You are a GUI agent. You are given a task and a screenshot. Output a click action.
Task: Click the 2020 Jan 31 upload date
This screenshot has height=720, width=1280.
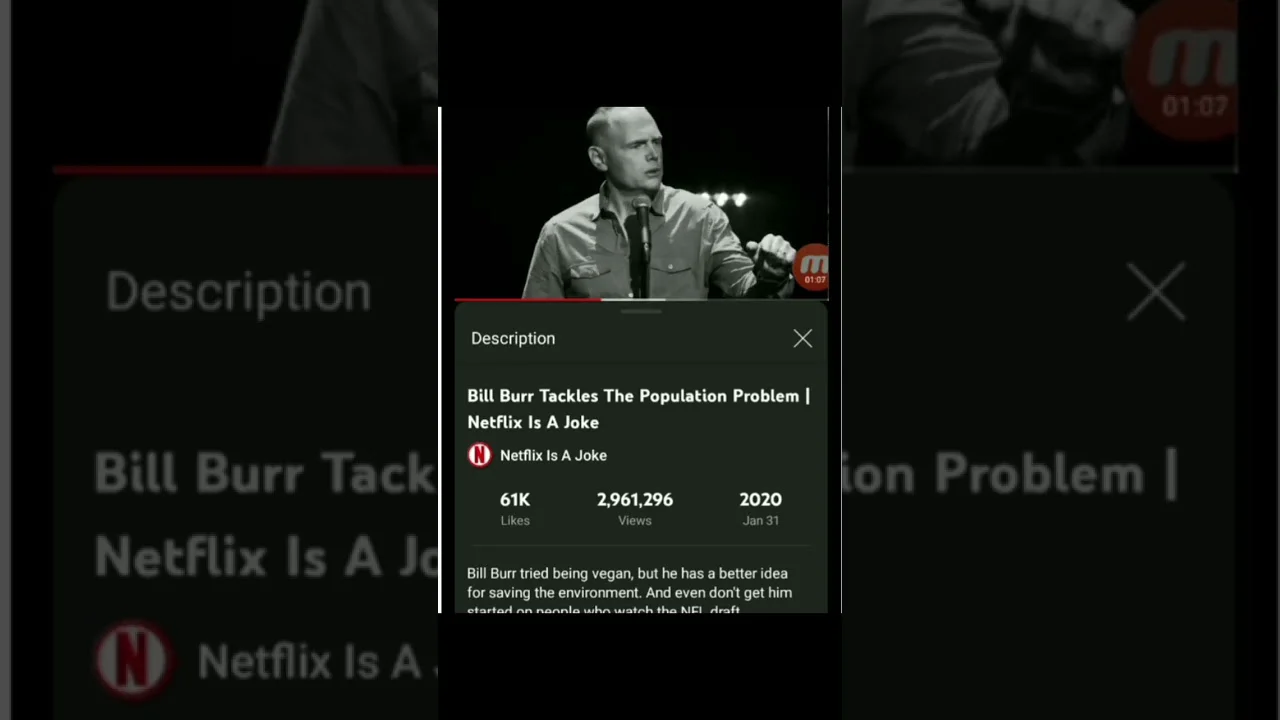(x=760, y=508)
